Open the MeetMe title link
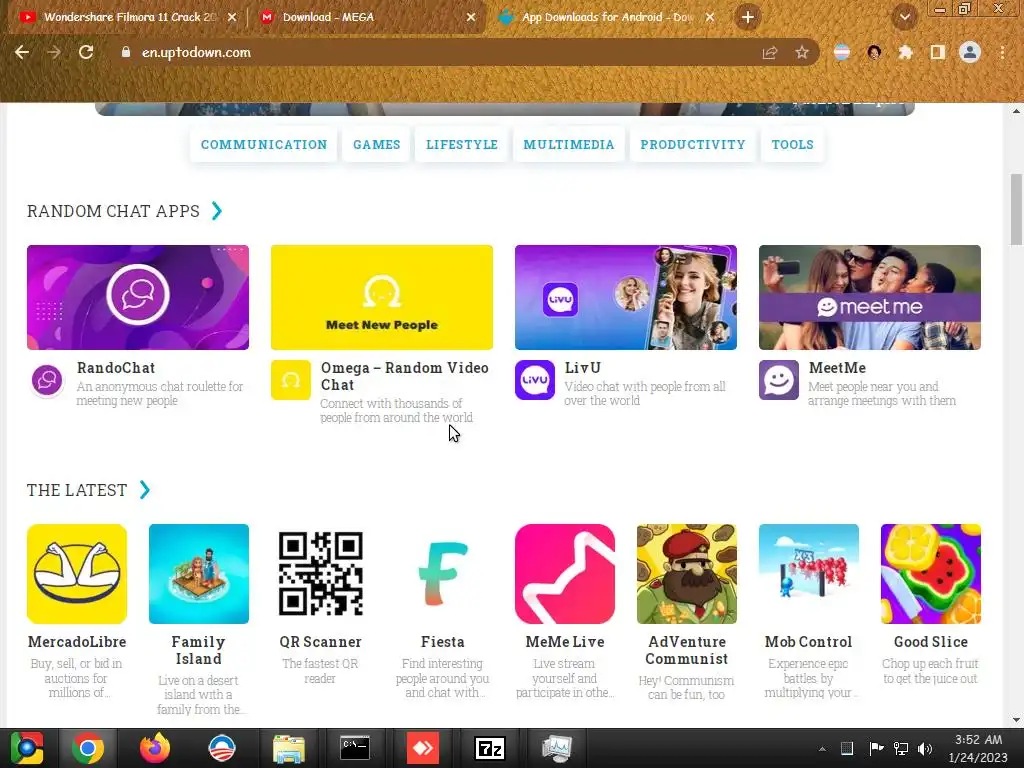 click(x=837, y=368)
